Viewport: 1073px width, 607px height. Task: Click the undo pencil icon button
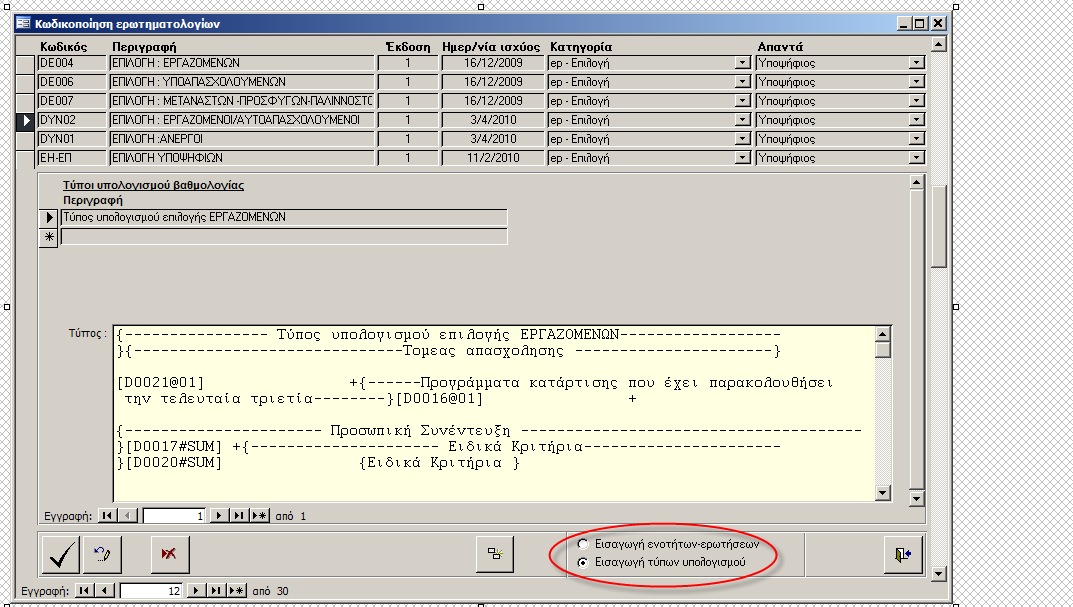pos(102,554)
